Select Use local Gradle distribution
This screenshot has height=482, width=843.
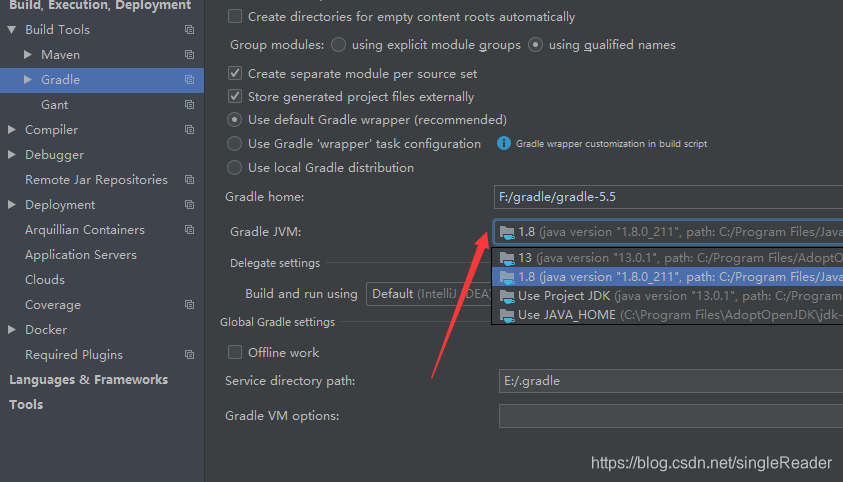click(234, 168)
